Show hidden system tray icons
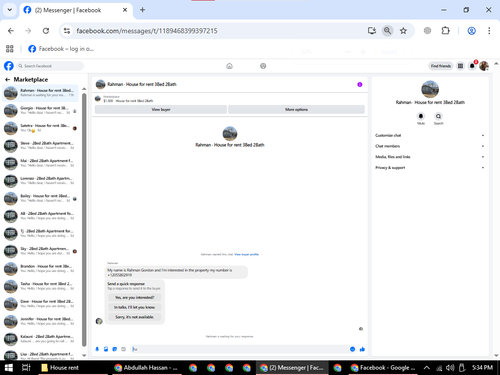 click(x=427, y=368)
